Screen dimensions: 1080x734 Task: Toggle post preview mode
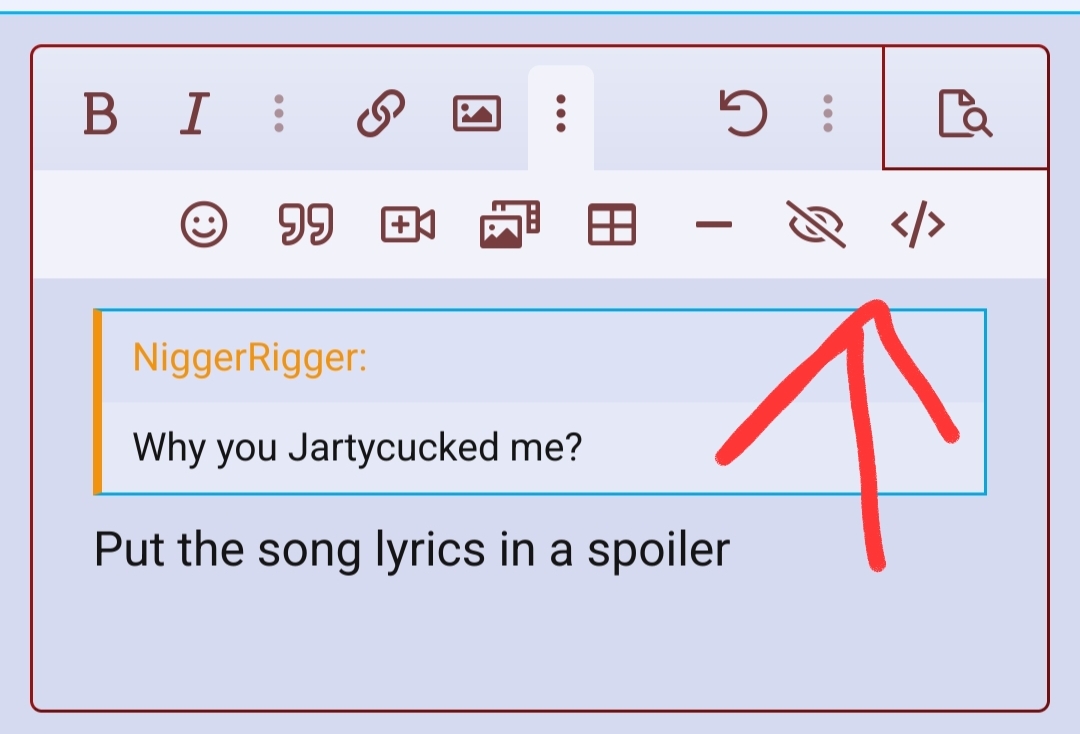[965, 113]
